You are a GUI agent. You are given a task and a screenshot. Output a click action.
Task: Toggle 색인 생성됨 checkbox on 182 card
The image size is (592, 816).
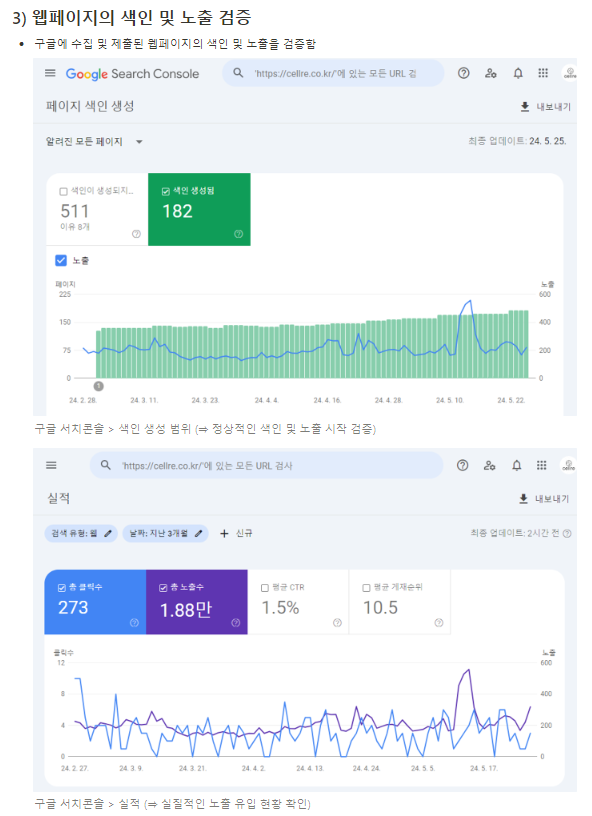(165, 192)
